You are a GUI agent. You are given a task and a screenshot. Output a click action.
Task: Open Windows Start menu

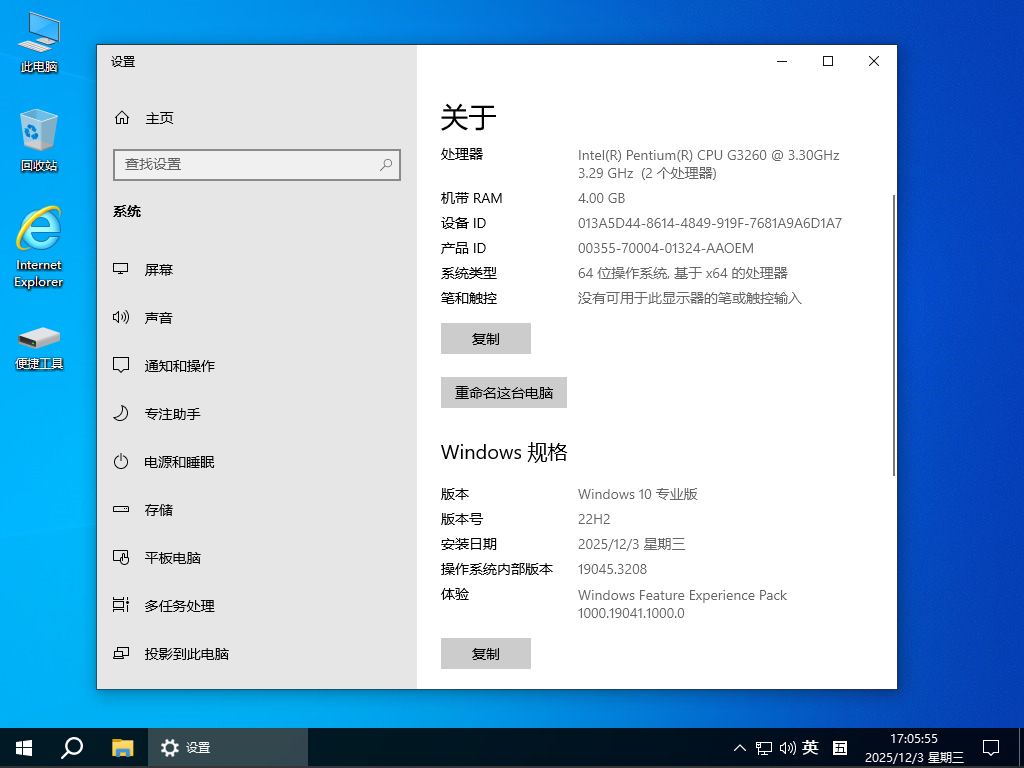(24, 747)
